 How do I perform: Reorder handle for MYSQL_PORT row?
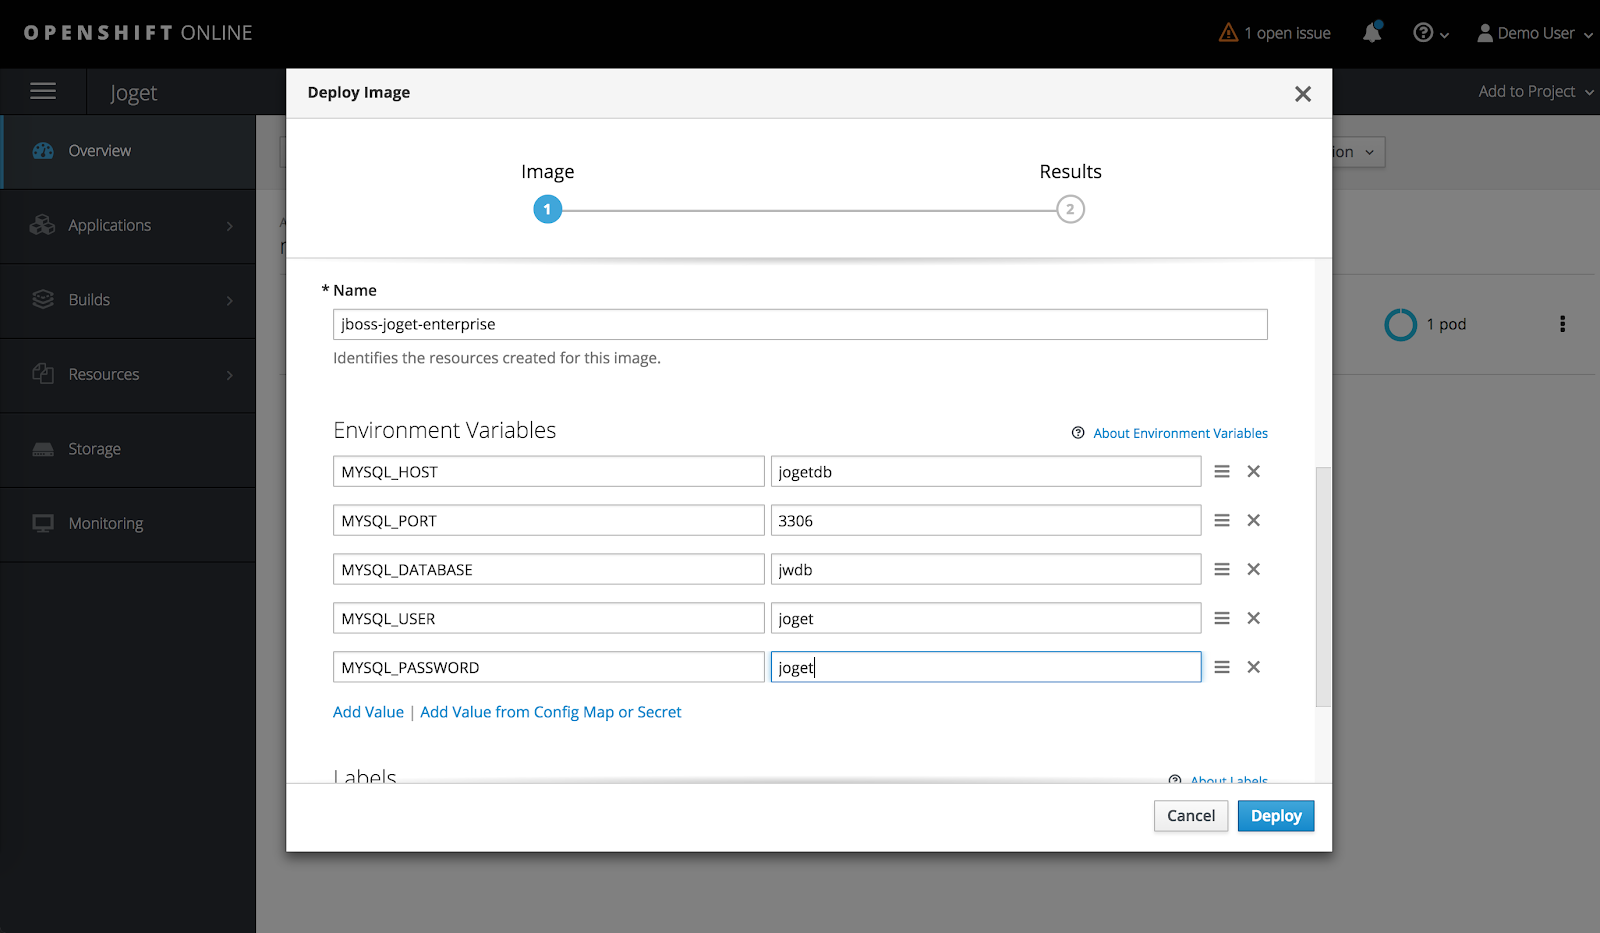(1222, 520)
